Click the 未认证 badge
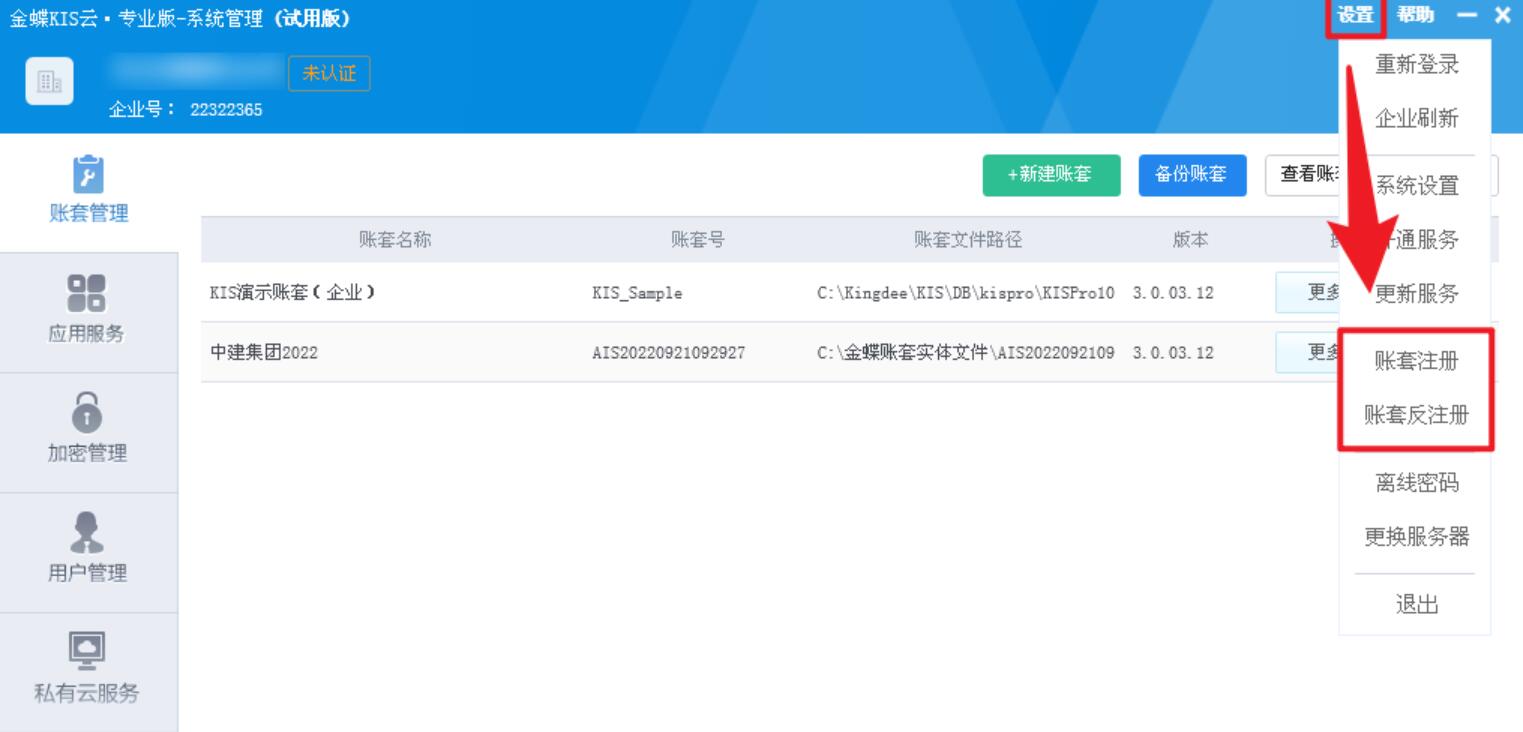The width and height of the screenshot is (1523, 732). click(329, 74)
